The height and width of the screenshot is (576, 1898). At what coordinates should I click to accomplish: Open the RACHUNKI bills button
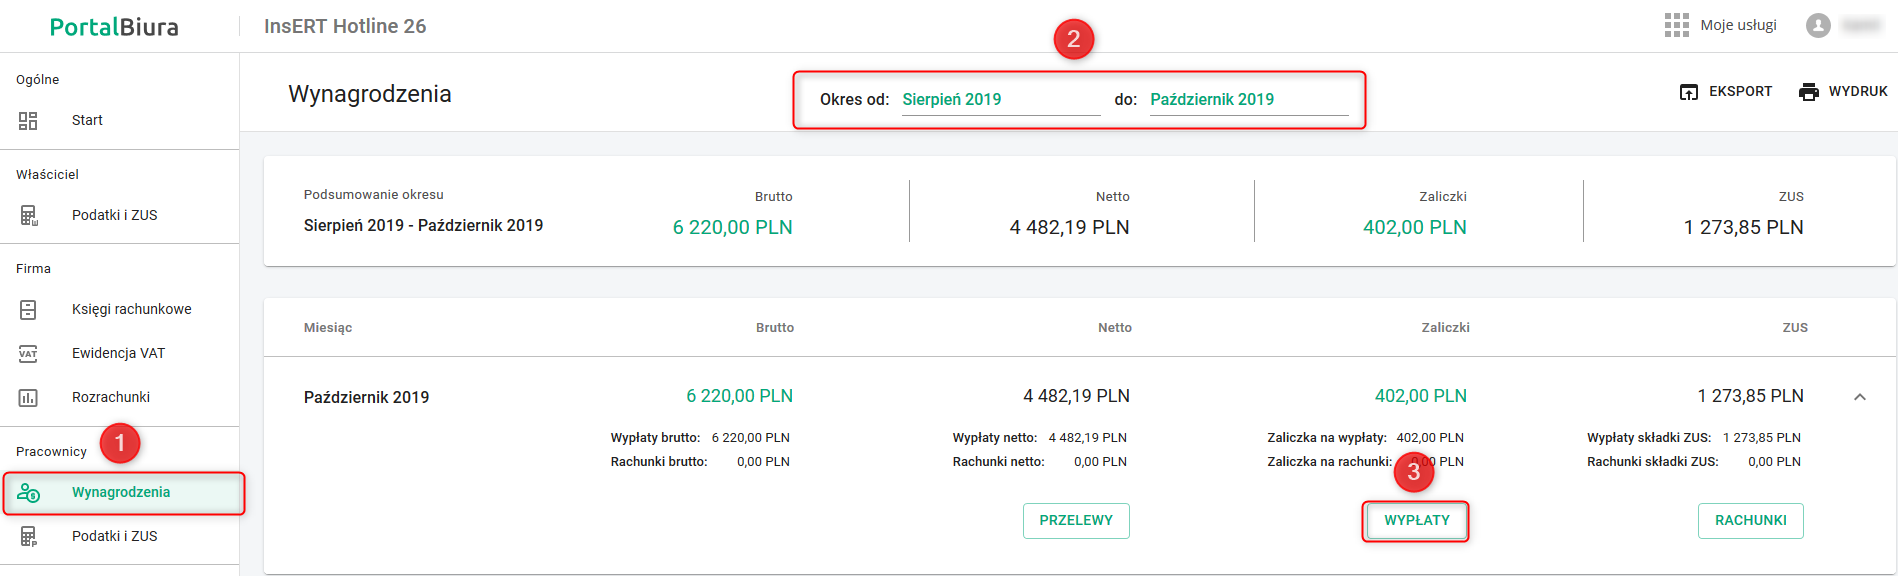pos(1750,521)
